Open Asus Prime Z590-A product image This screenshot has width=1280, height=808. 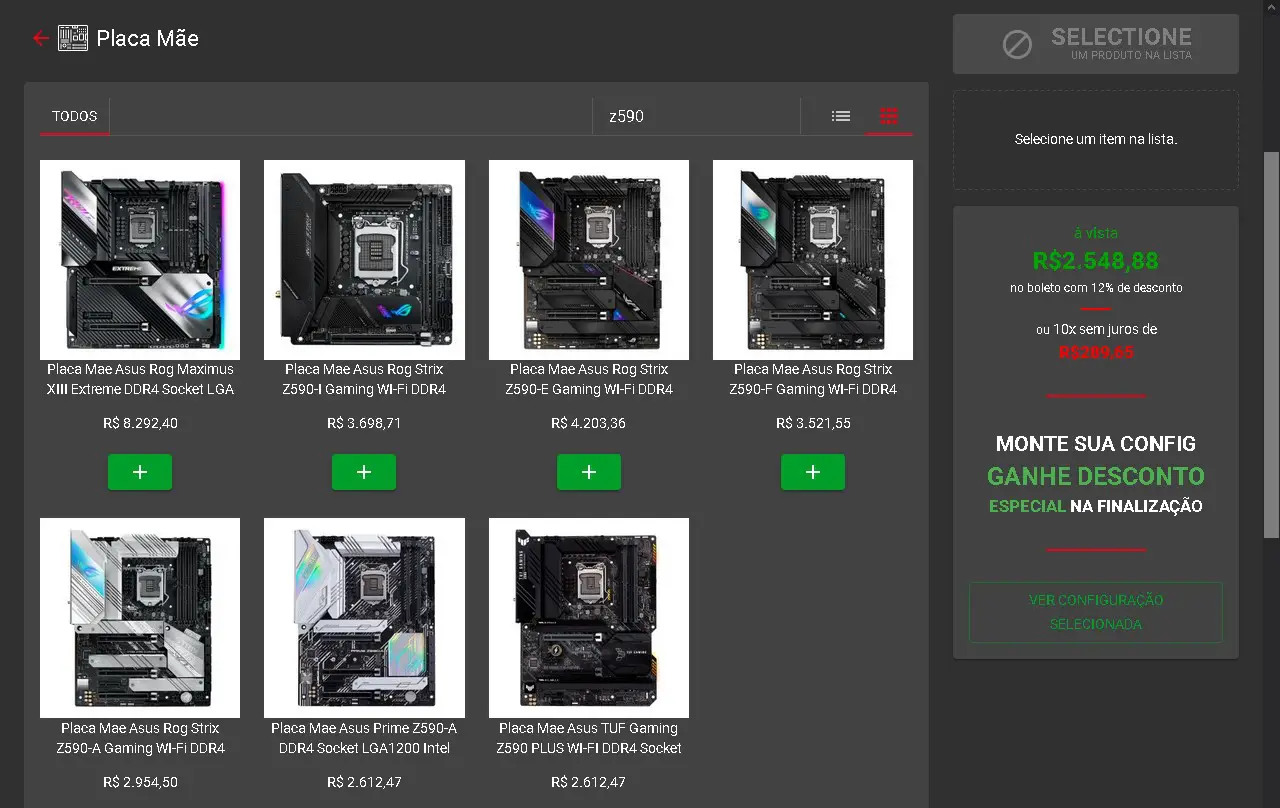[x=364, y=618]
